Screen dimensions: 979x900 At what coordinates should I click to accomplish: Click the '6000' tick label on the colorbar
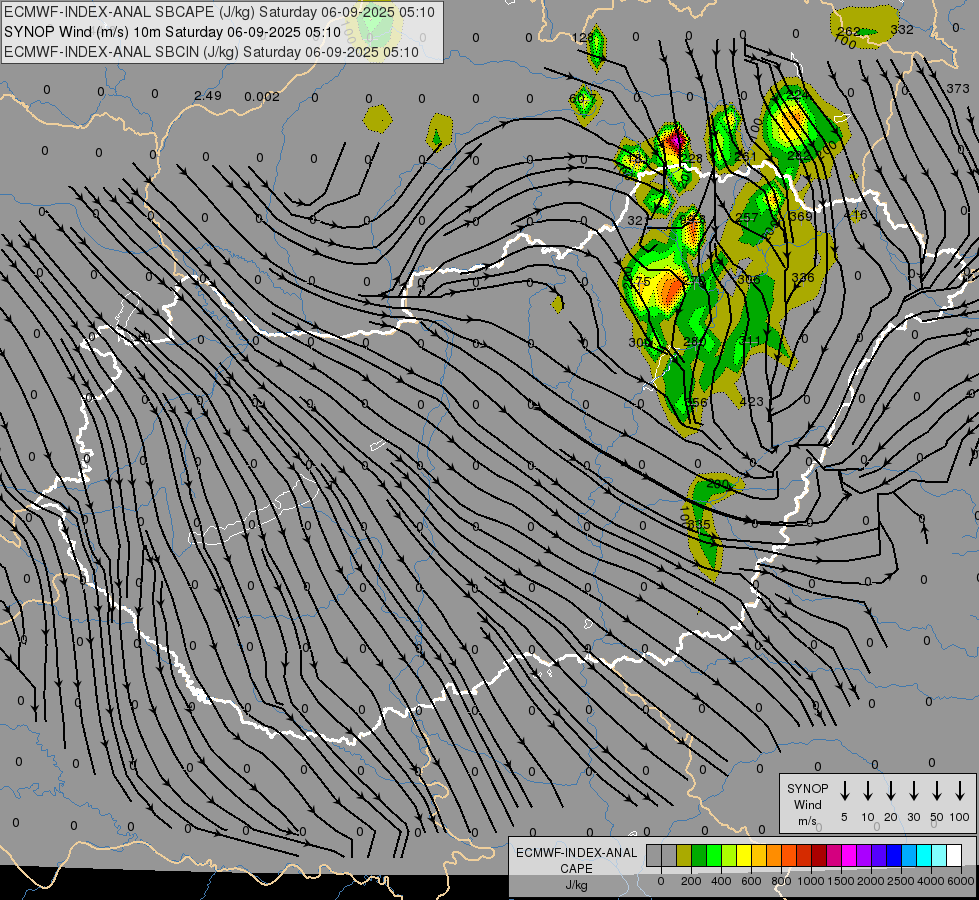(961, 881)
